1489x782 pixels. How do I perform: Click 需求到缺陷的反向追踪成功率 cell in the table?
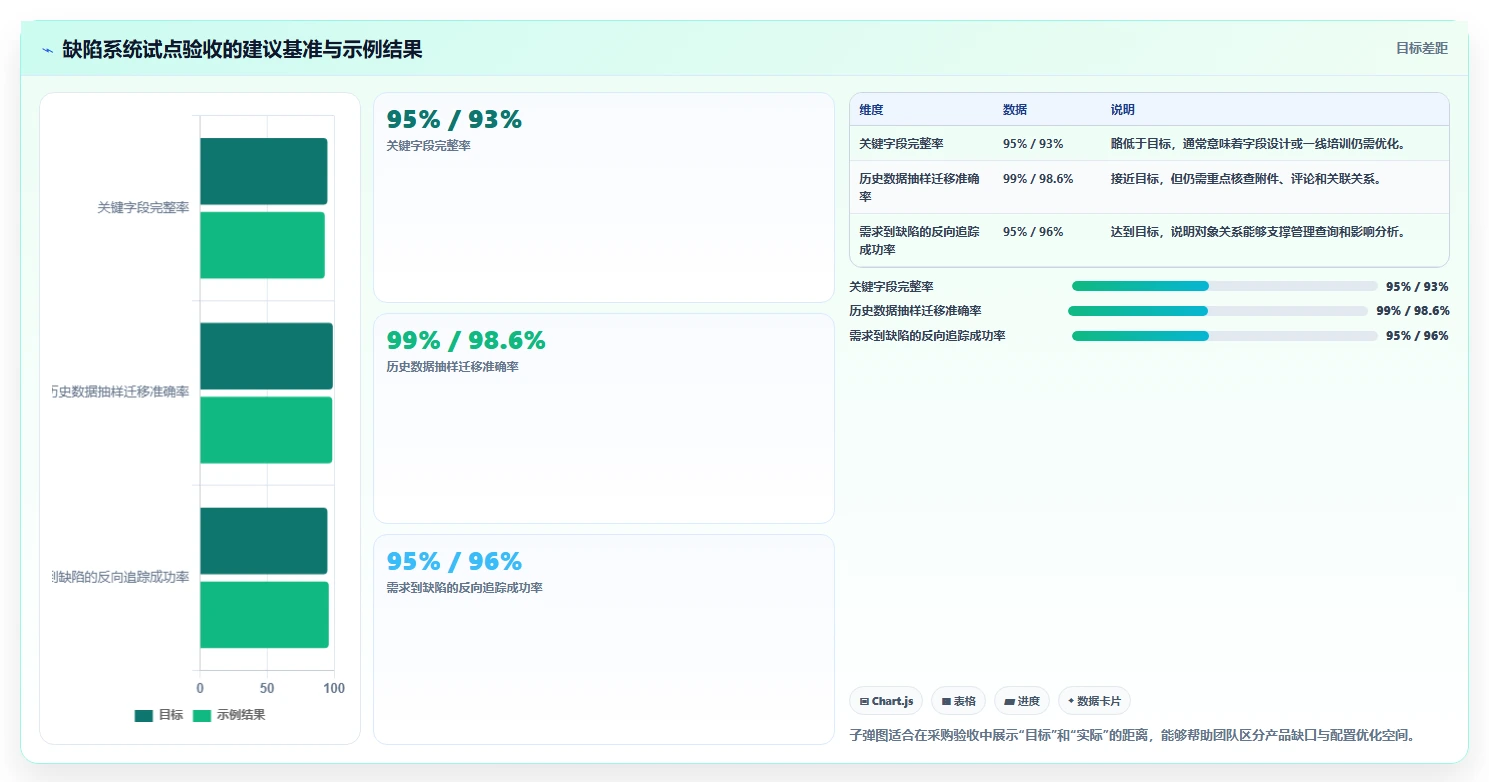920,240
